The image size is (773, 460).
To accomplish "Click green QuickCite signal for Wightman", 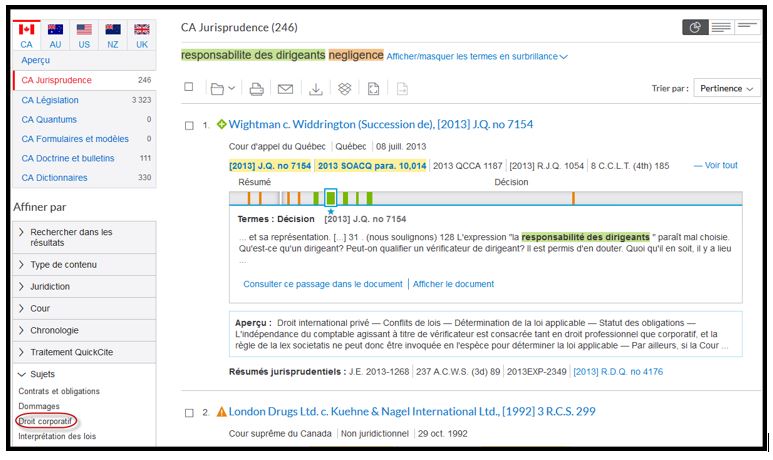I will point(221,124).
